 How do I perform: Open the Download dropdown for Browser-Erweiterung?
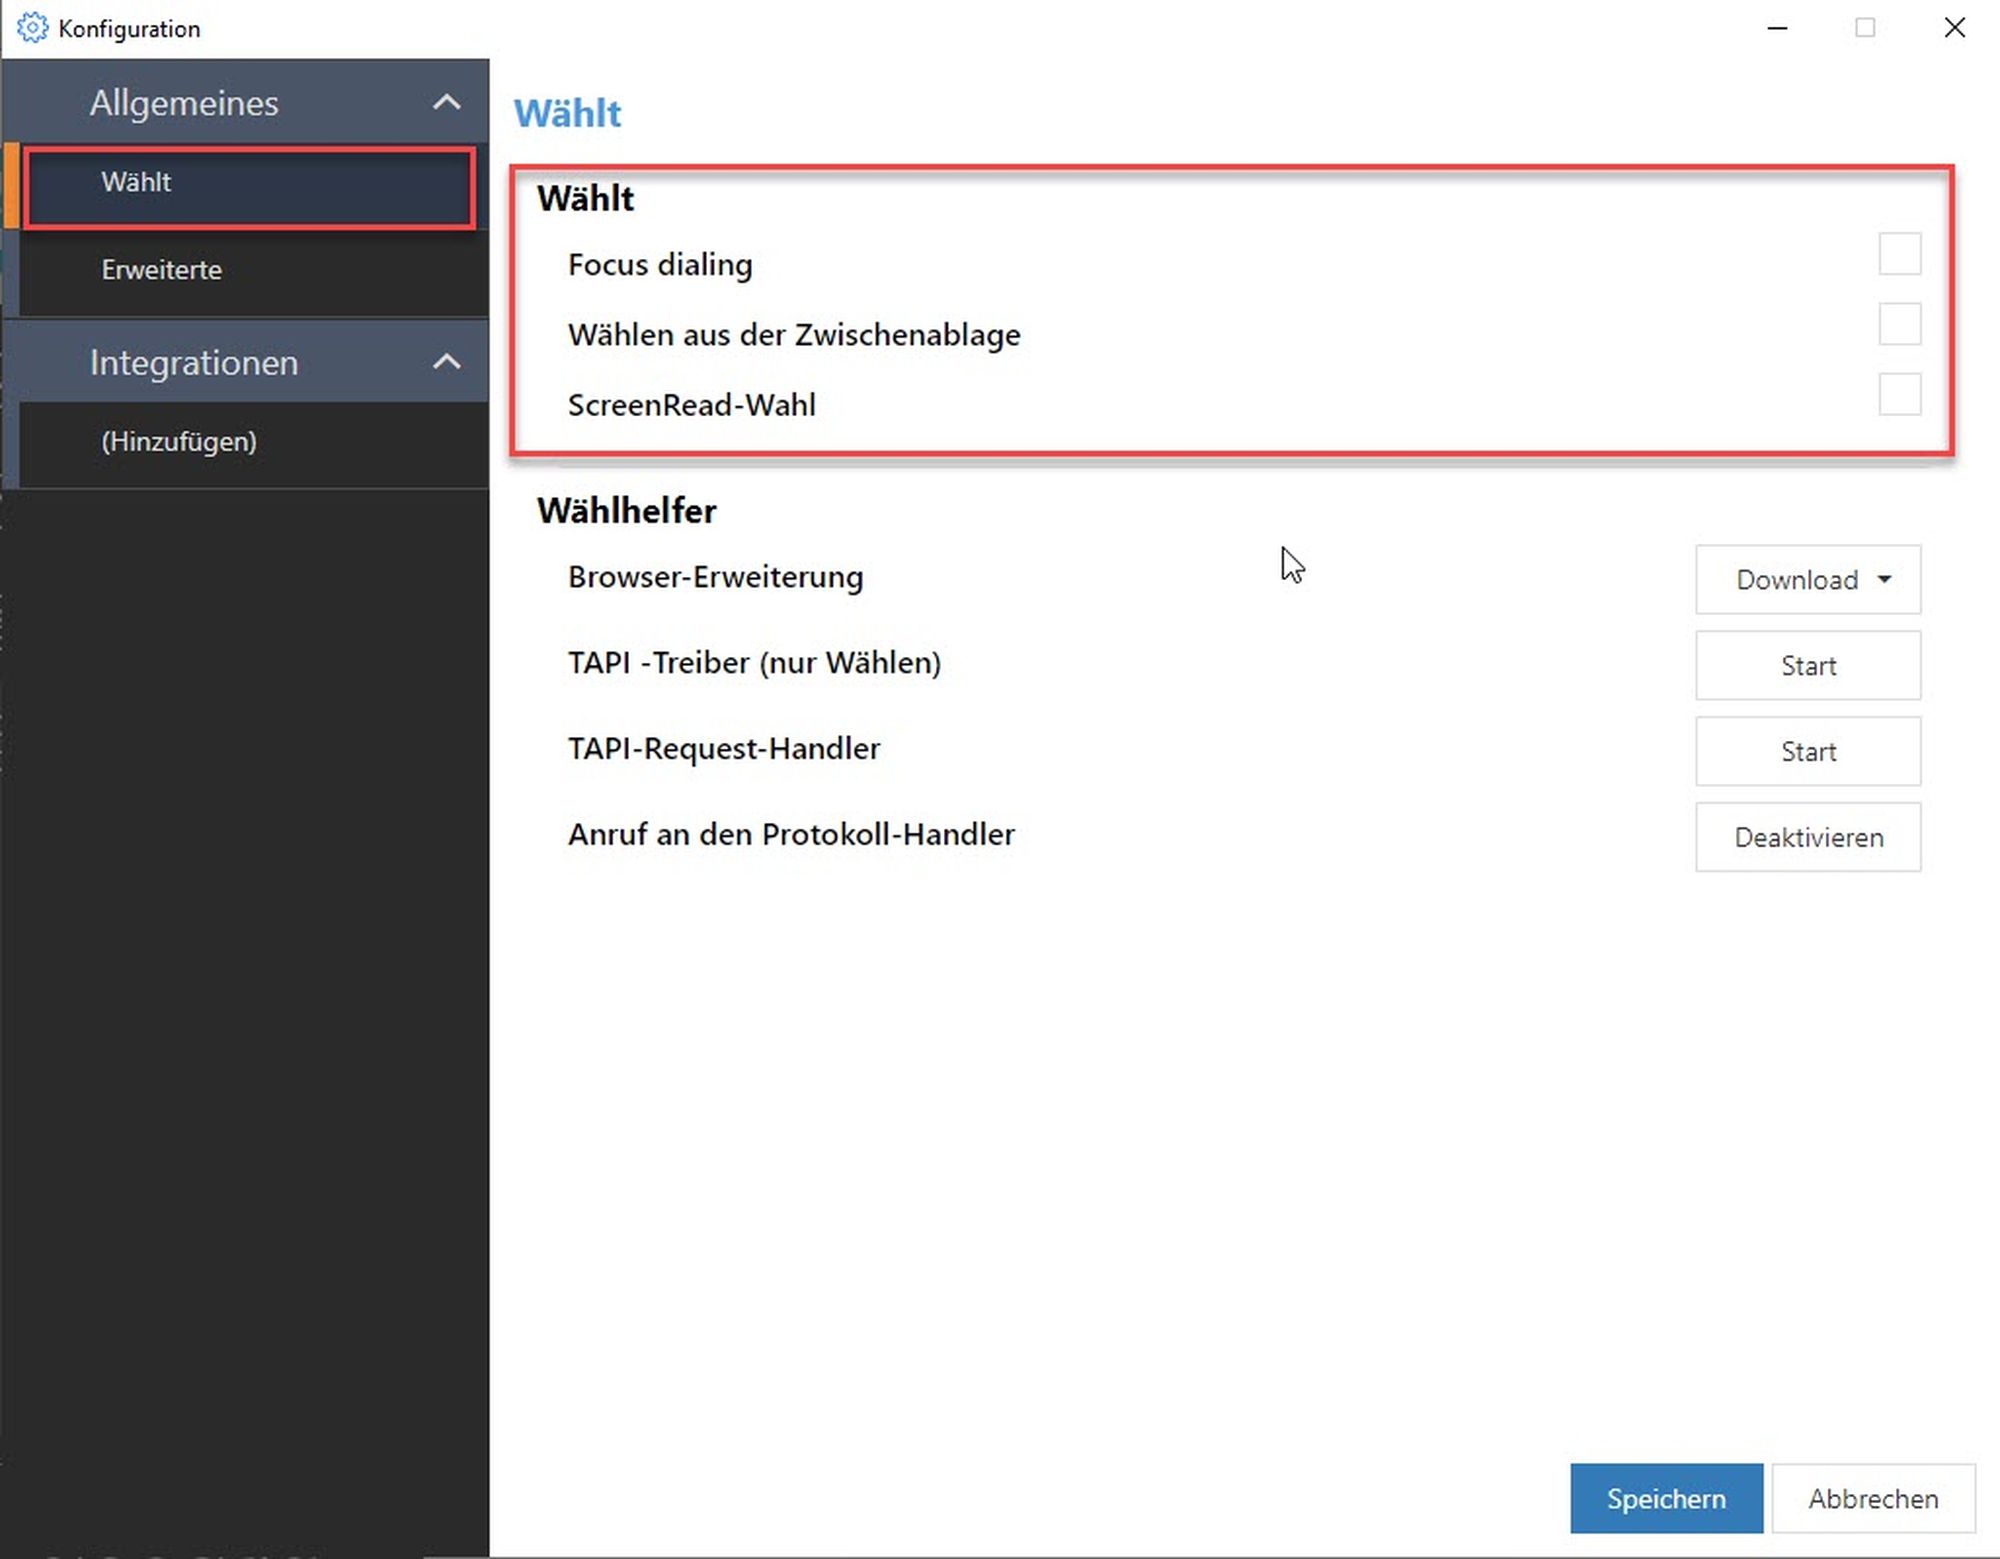pyautogui.click(x=1807, y=580)
